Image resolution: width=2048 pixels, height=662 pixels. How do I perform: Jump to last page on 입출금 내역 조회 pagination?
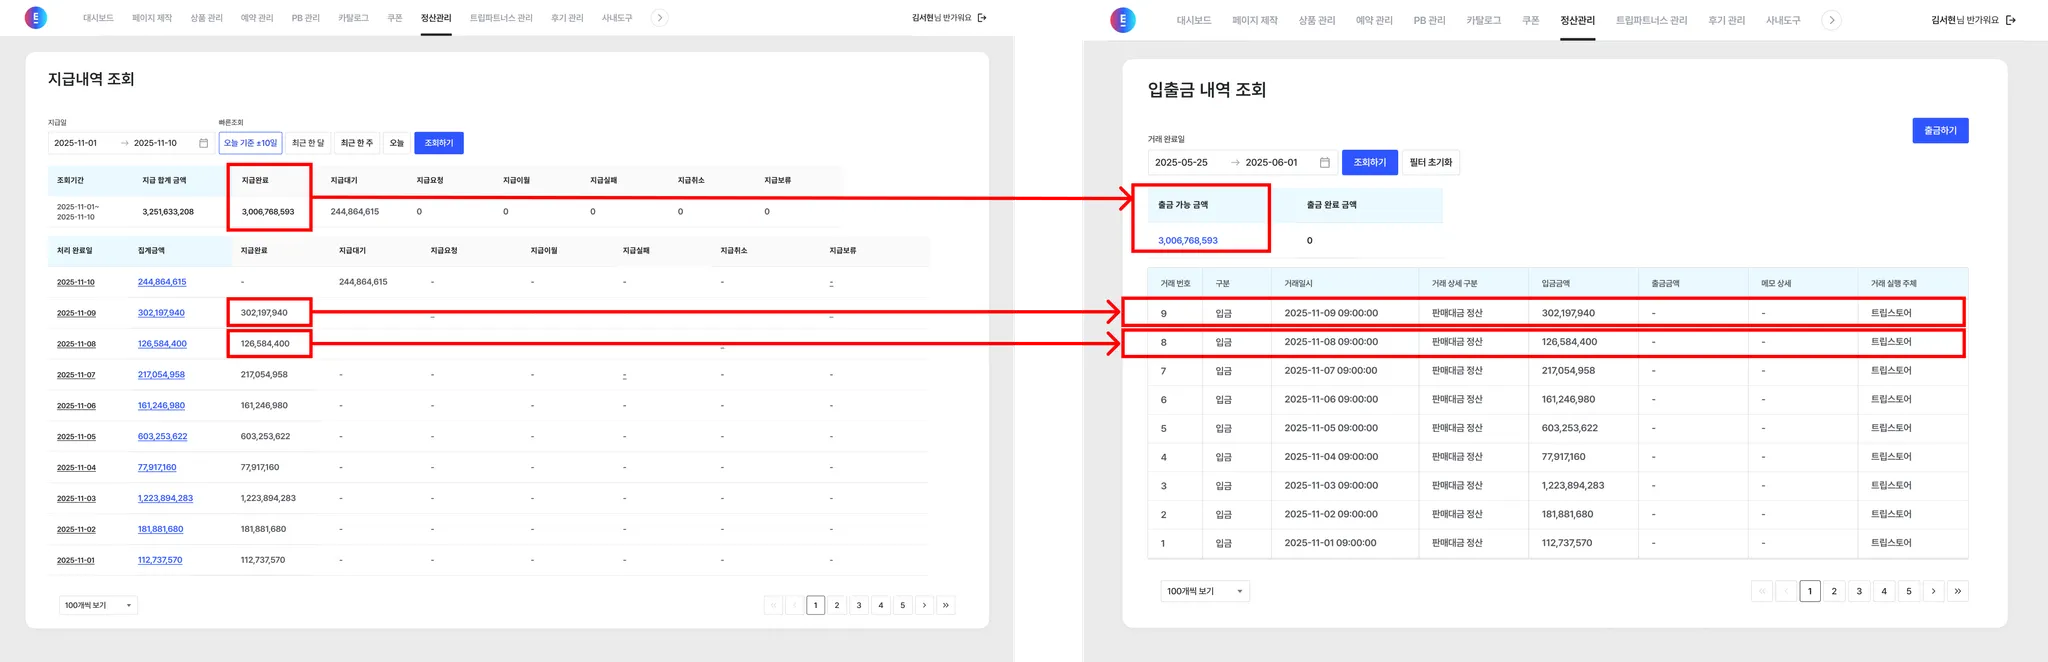1958,591
